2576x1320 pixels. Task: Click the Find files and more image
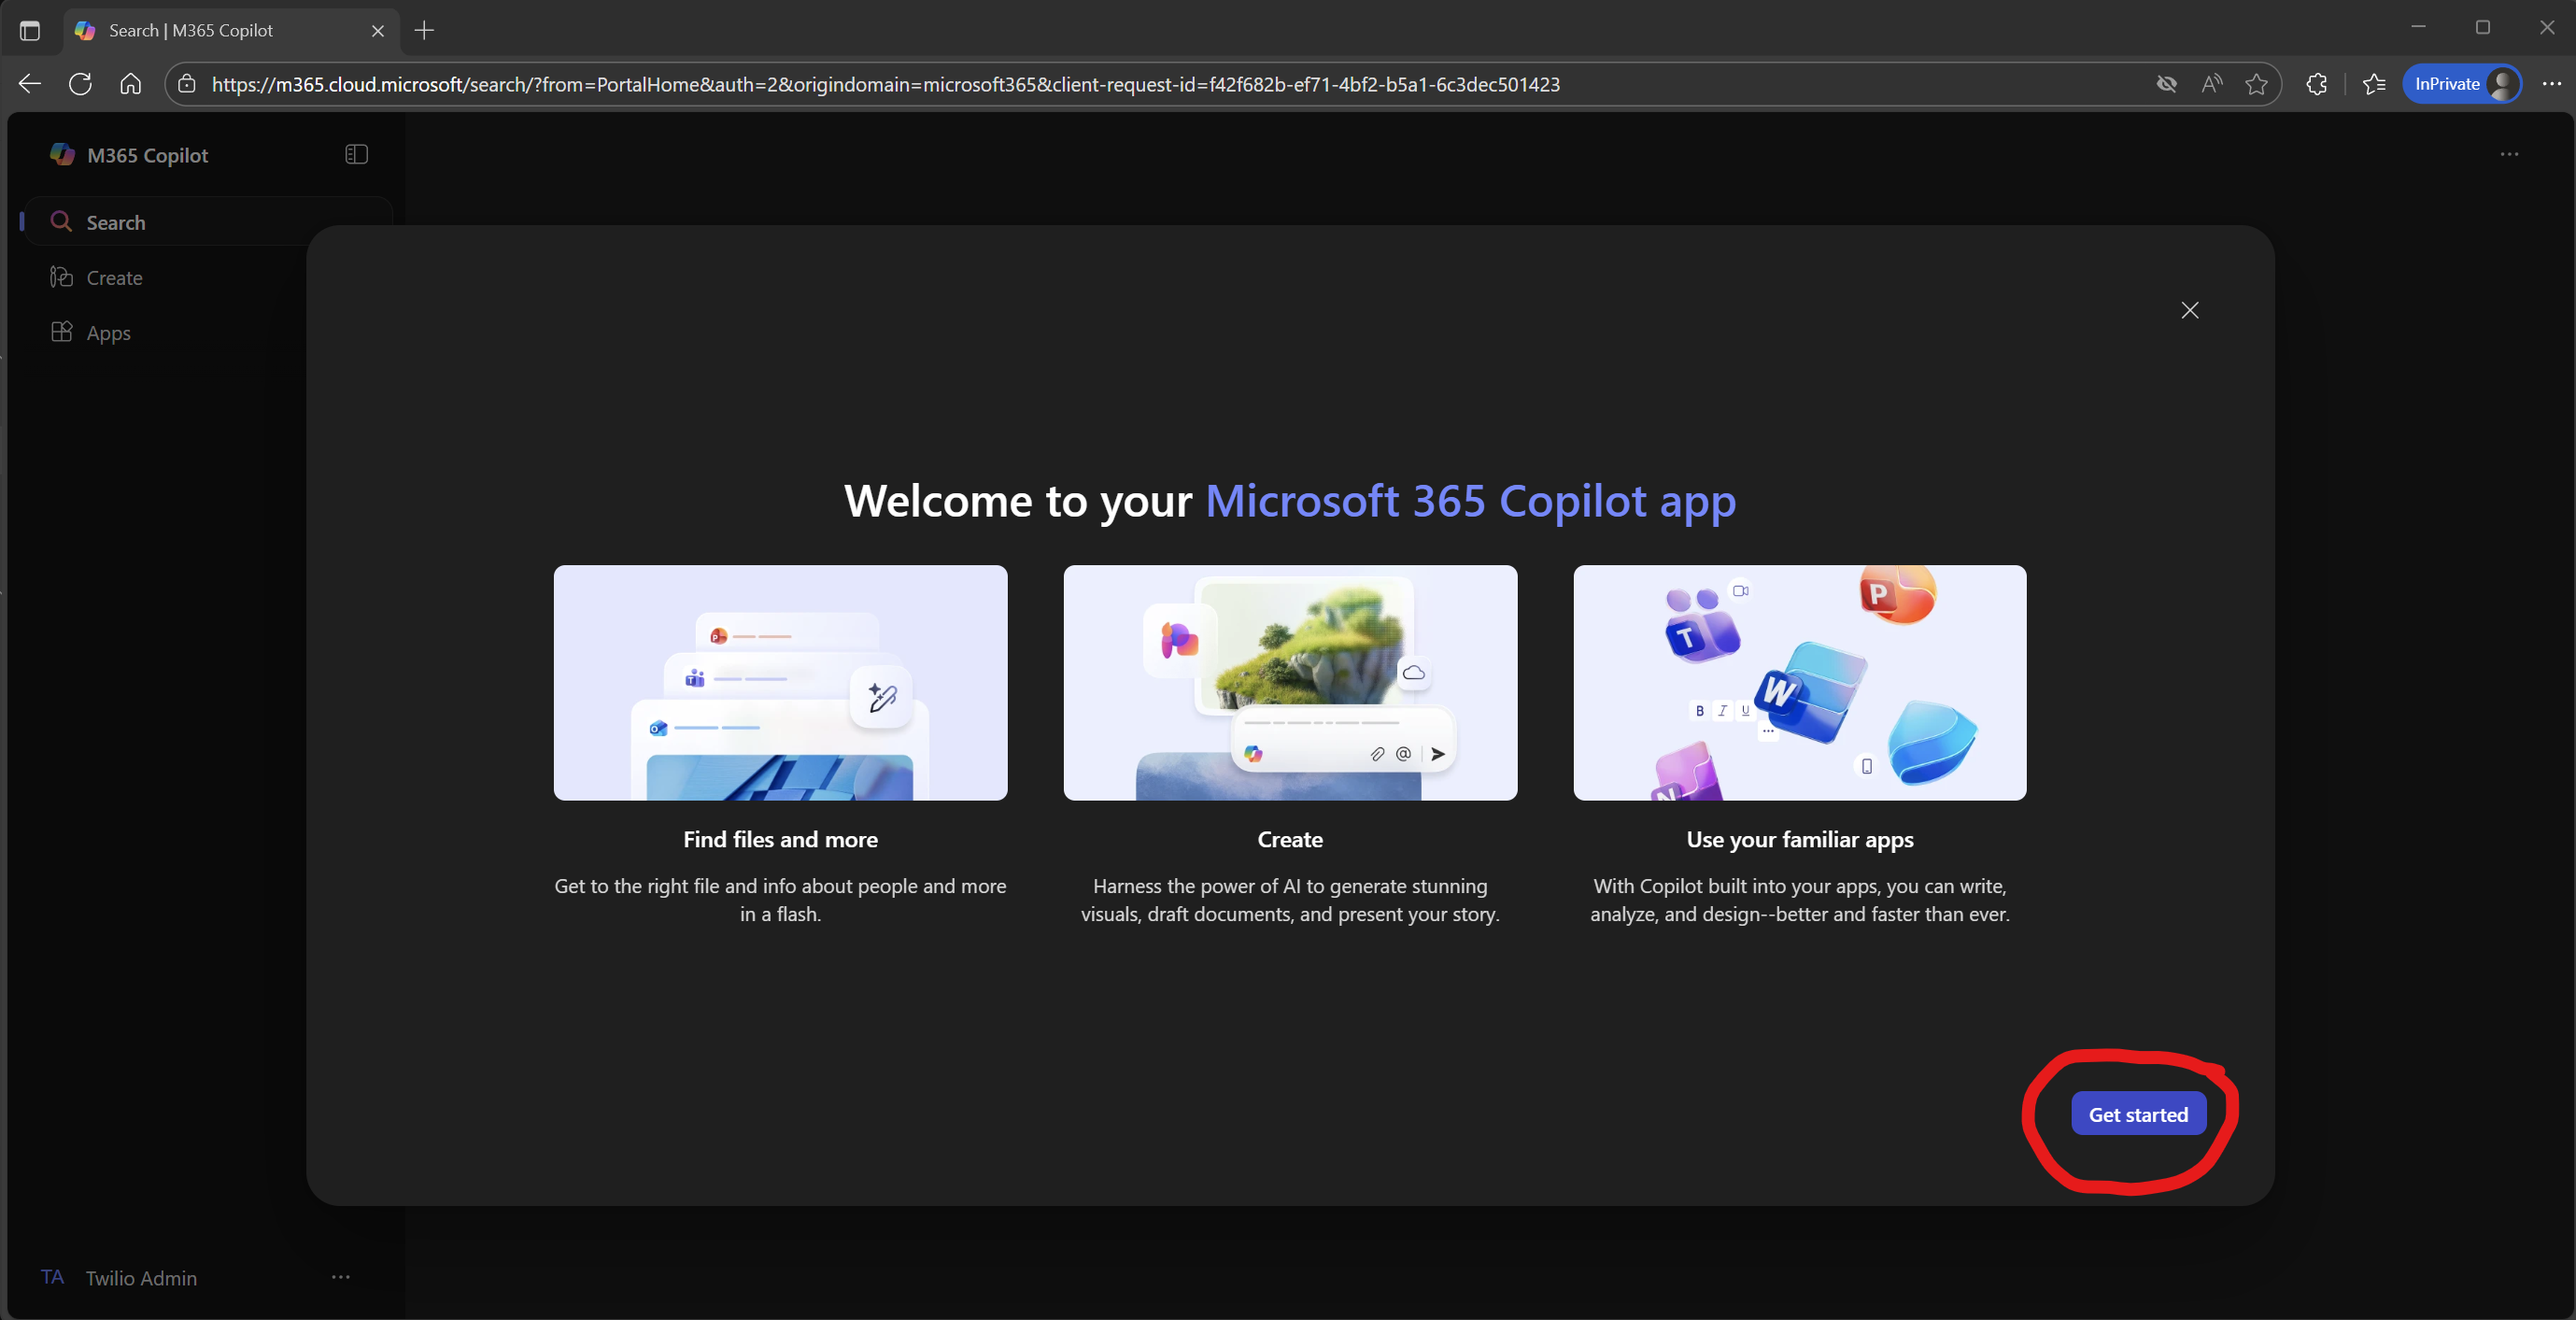click(780, 682)
